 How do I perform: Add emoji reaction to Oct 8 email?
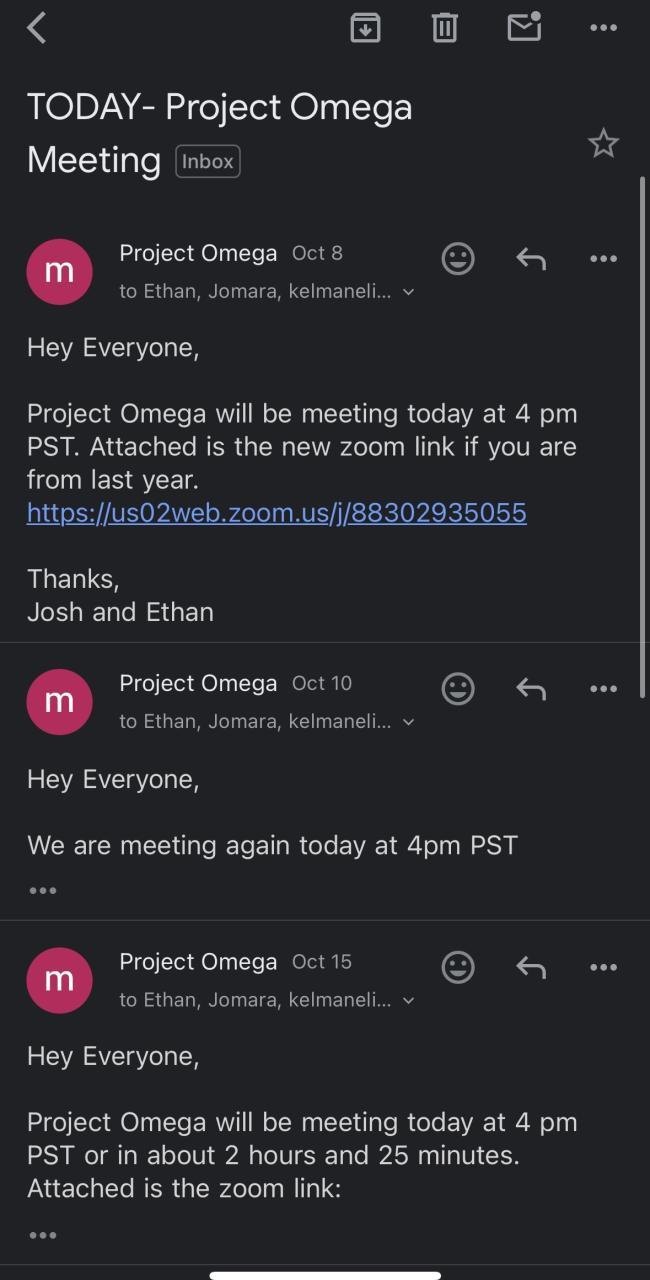point(458,259)
